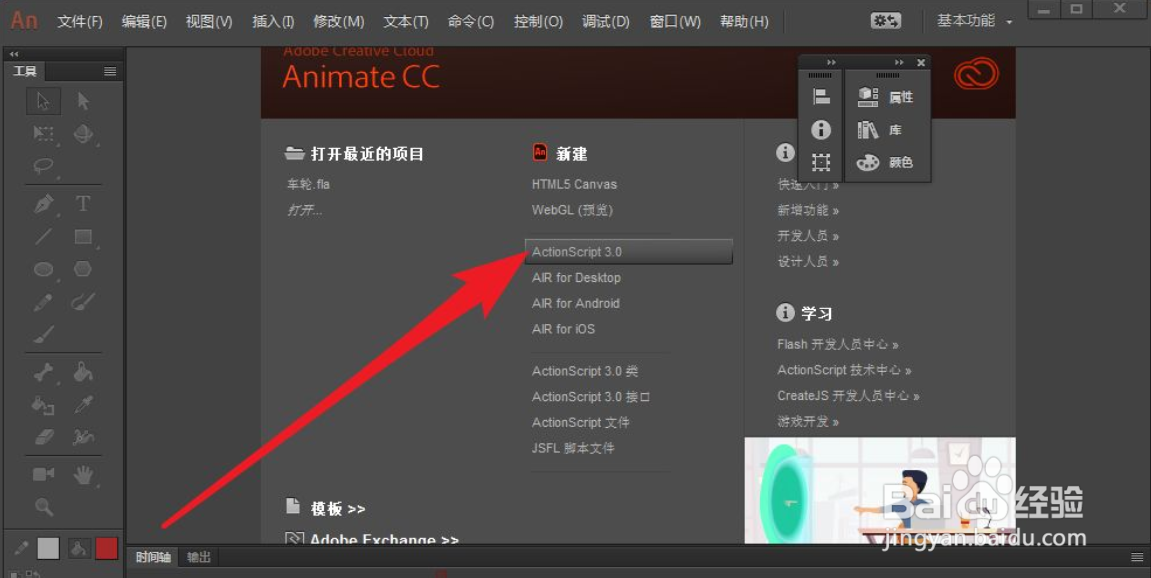Create a new AIR for Android document

(576, 303)
